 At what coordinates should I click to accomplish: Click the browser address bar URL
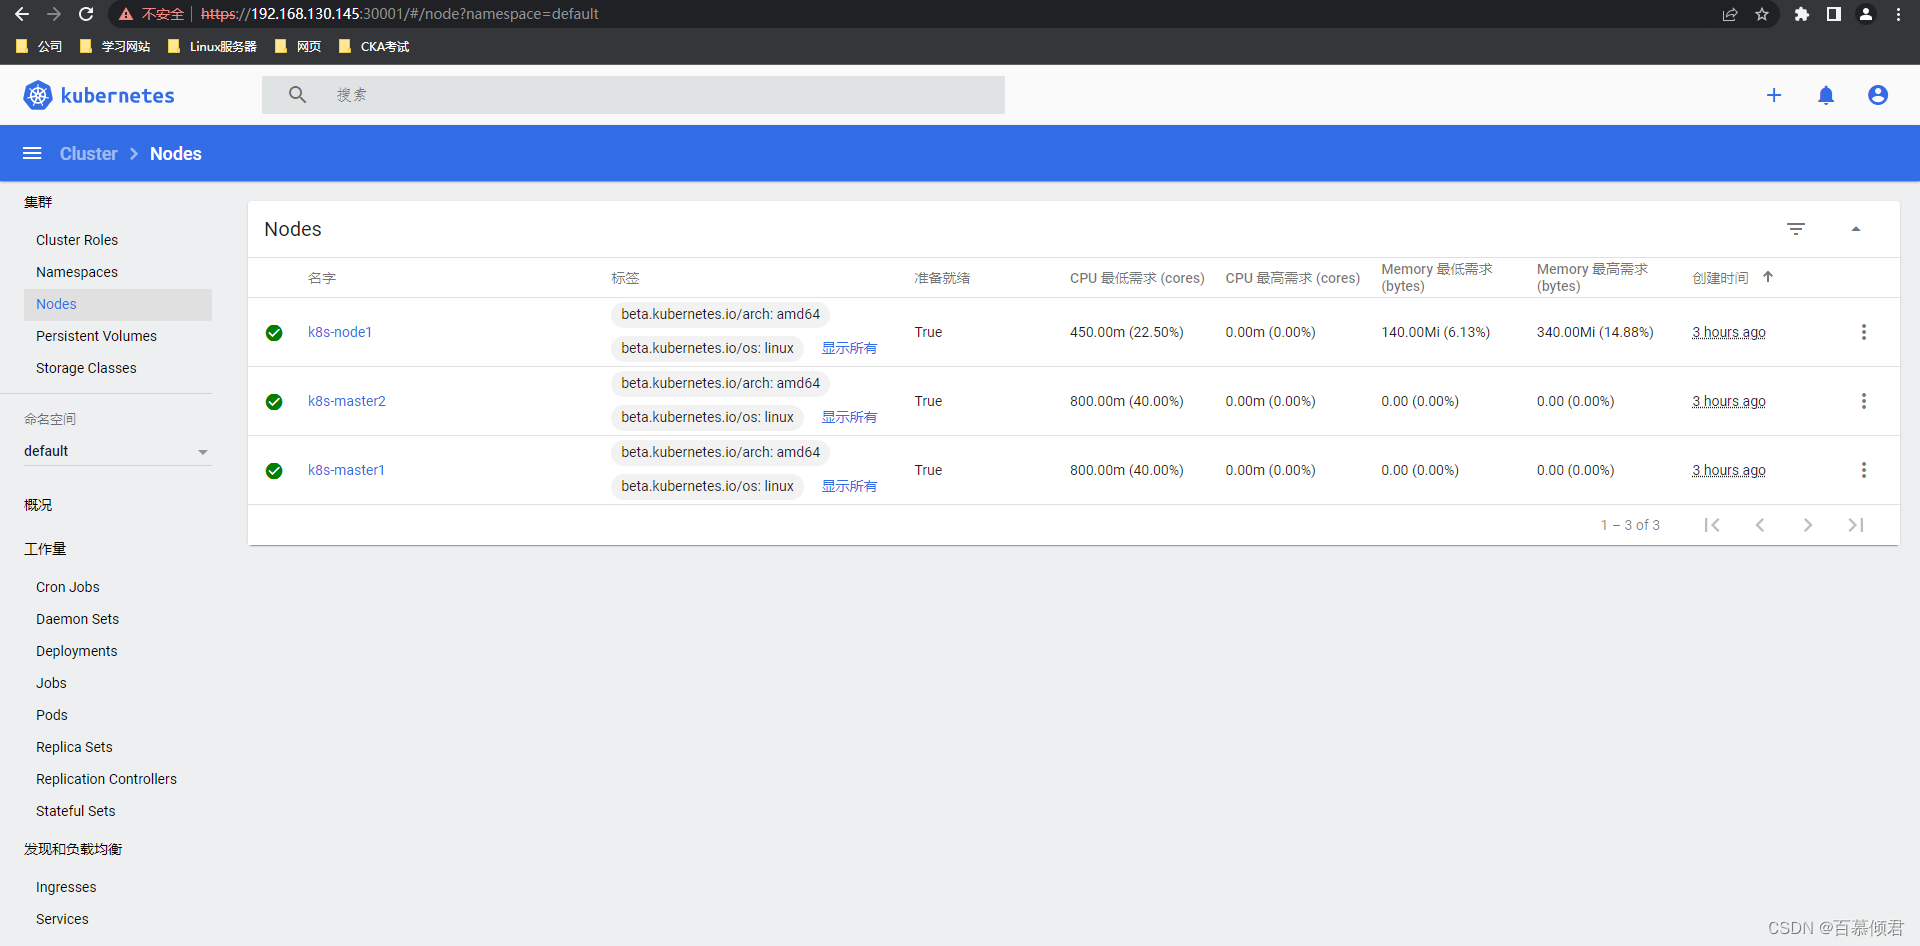coord(400,14)
